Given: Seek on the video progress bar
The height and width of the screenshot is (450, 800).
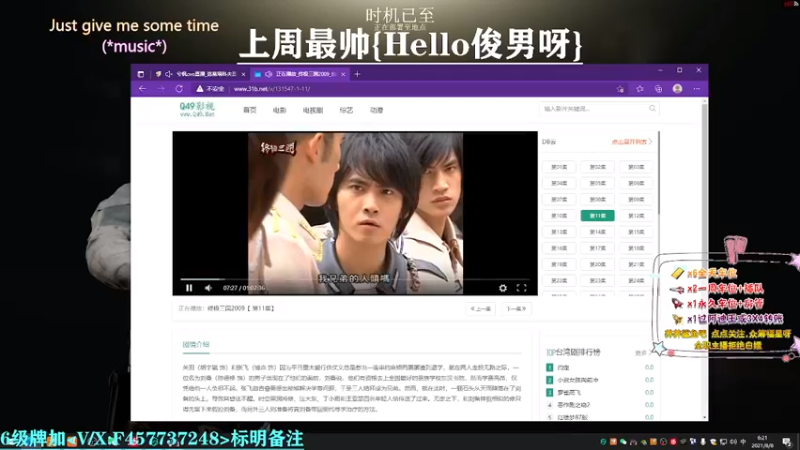Looking at the screenshot, I should click(355, 279).
